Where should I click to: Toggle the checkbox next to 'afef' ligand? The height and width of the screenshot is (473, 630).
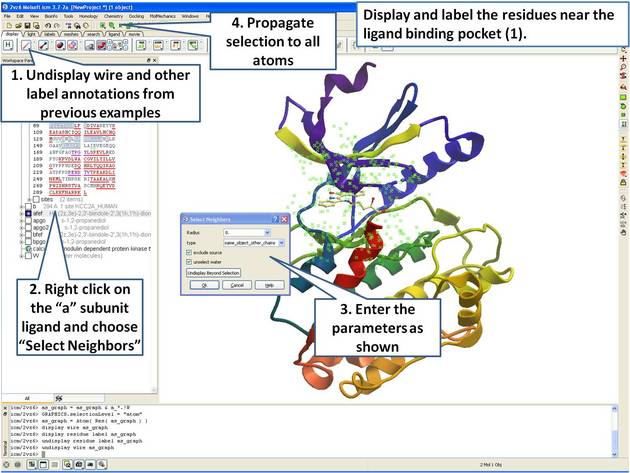coord(30,213)
